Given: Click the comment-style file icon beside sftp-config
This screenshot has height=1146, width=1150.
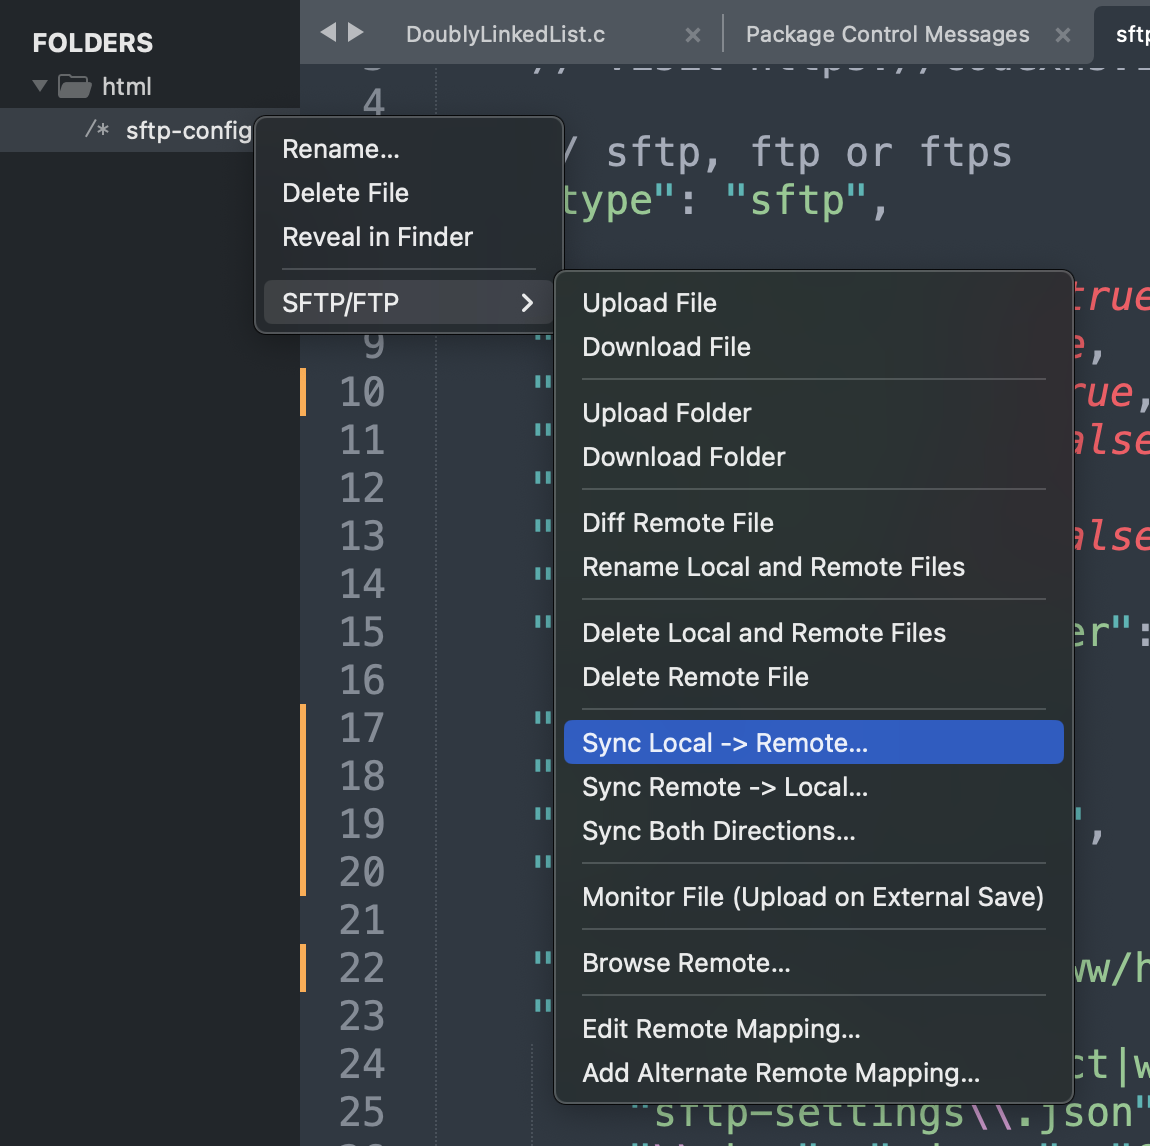Looking at the screenshot, I should [x=97, y=130].
